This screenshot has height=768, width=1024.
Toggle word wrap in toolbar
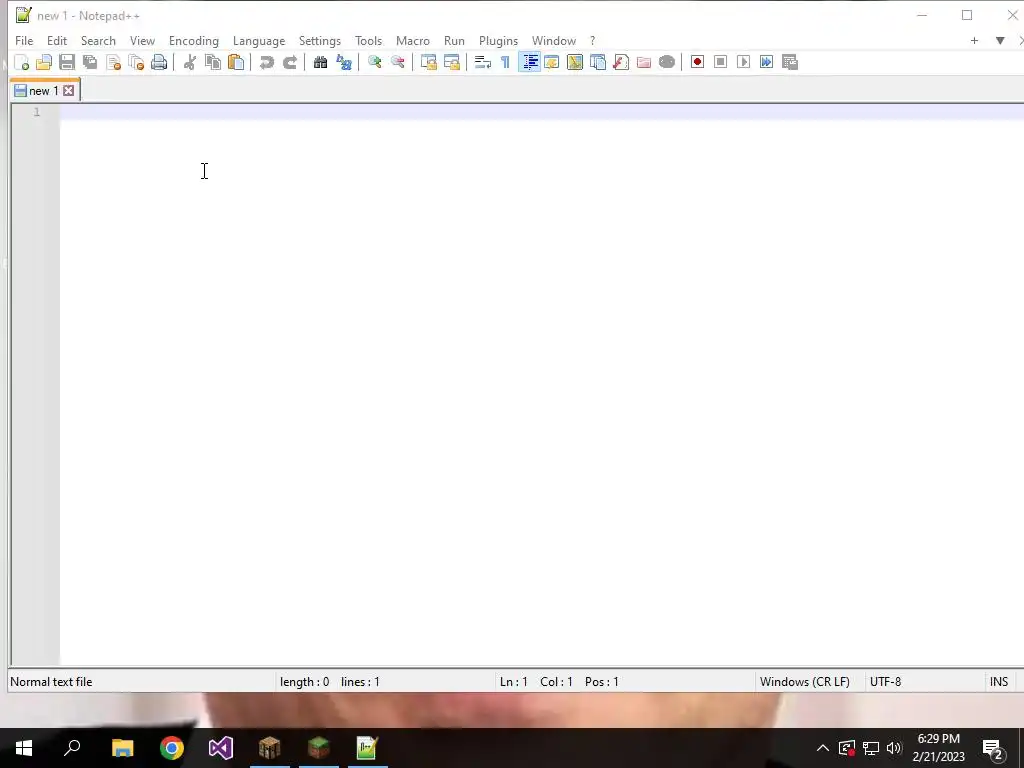click(483, 62)
